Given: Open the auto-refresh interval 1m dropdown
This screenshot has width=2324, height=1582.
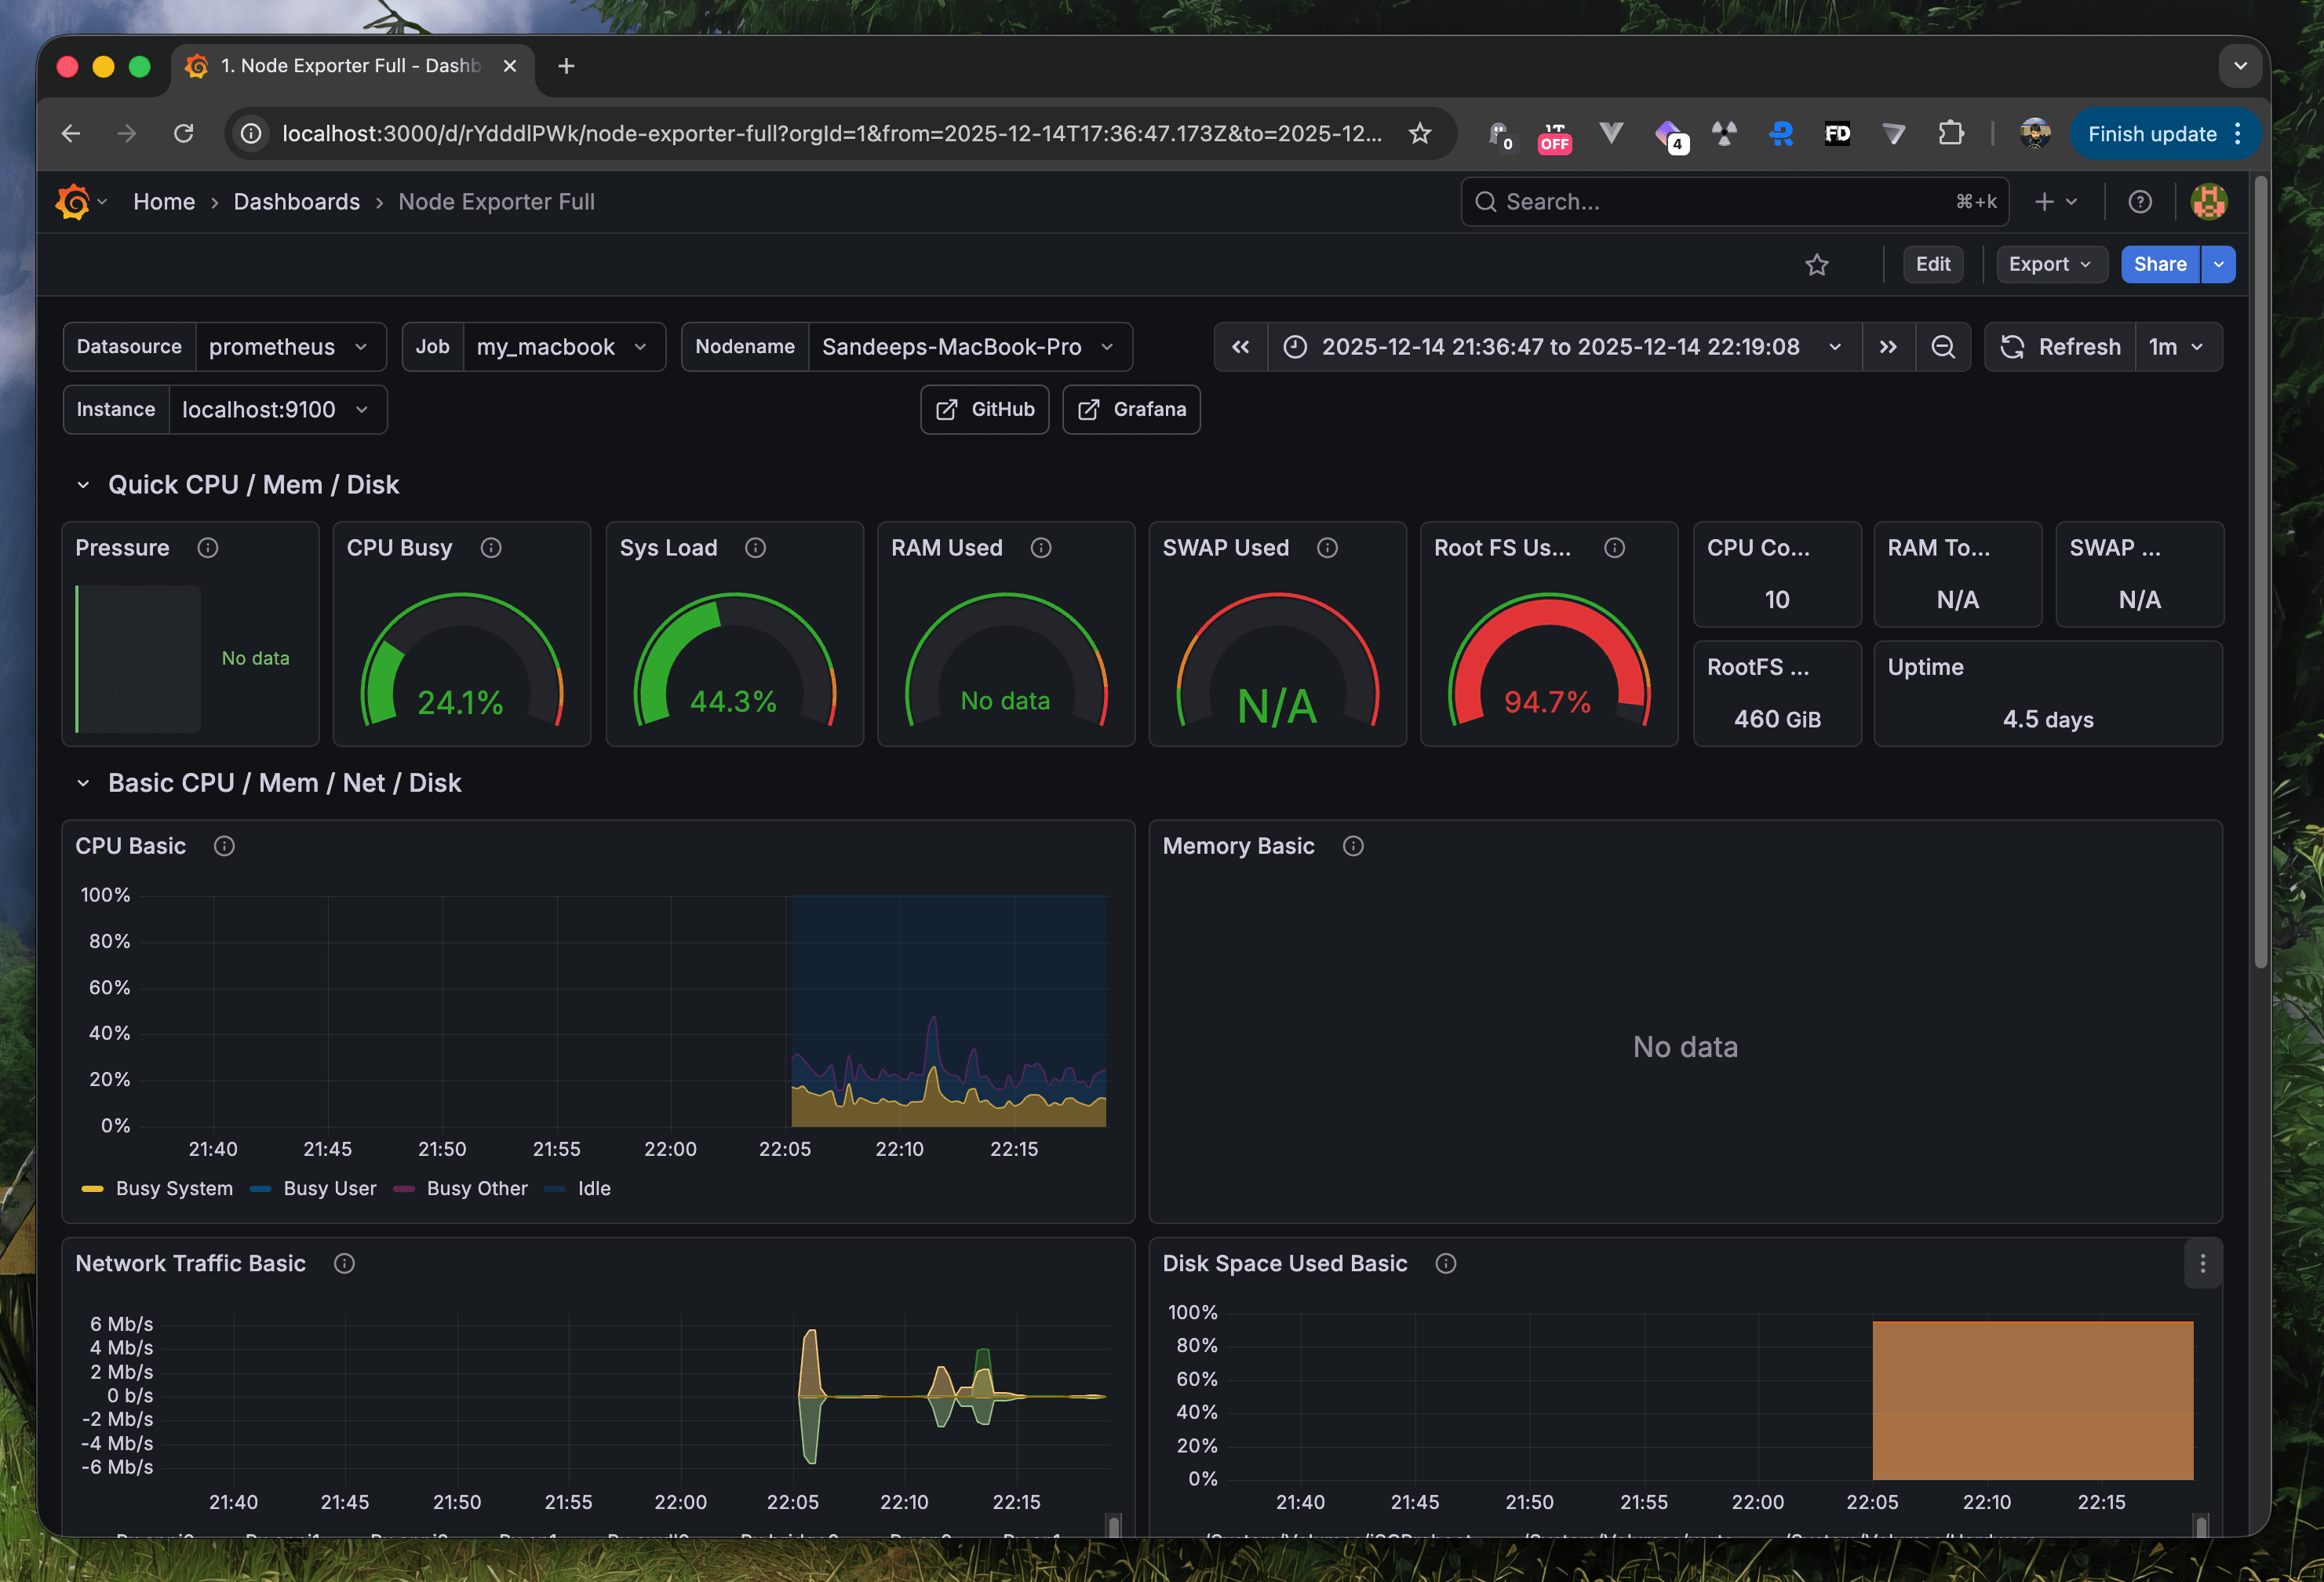Looking at the screenshot, I should [x=2177, y=347].
